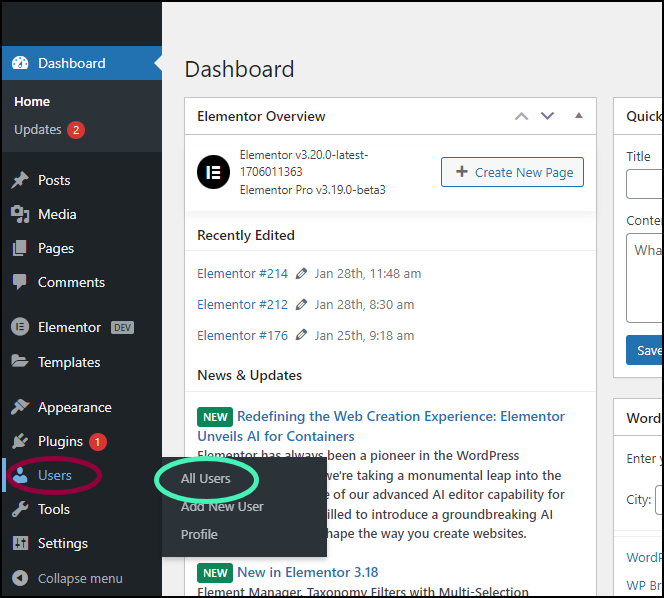
Task: Click the Quick Draft Title input field
Action: click(645, 184)
